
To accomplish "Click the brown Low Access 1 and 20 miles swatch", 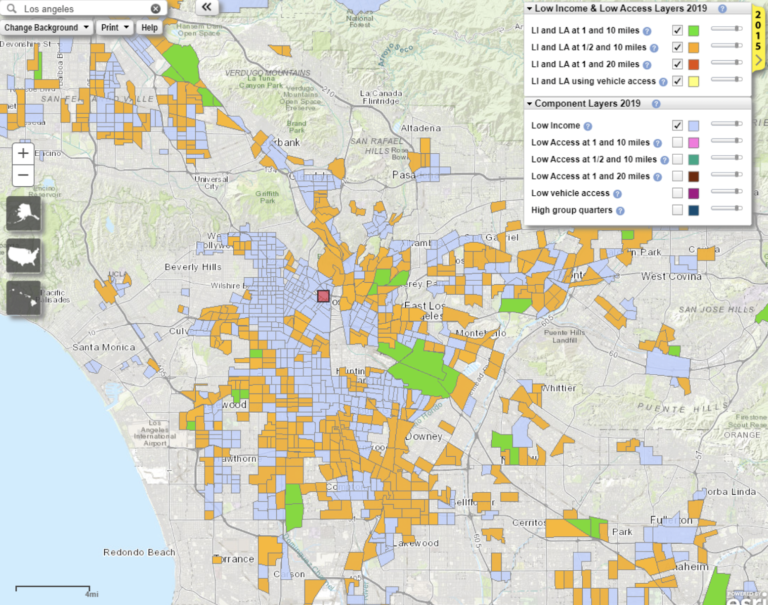I will [694, 176].
